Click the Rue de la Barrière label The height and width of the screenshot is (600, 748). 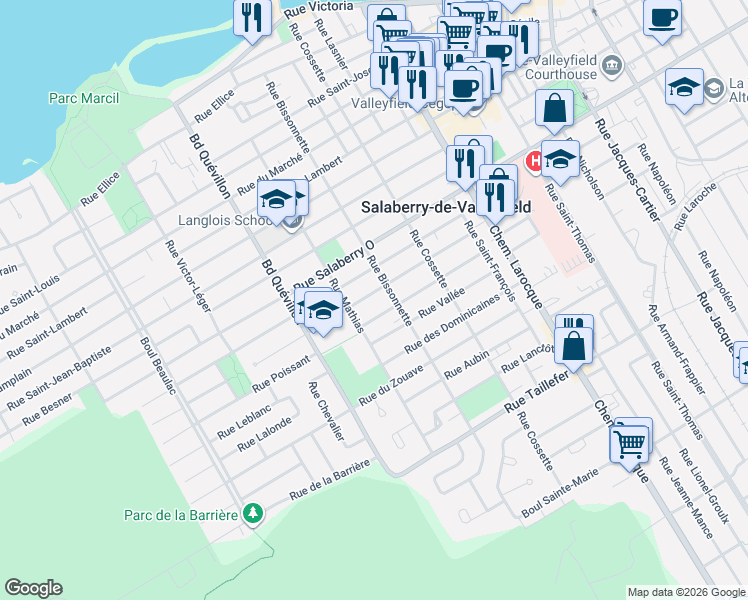point(330,480)
